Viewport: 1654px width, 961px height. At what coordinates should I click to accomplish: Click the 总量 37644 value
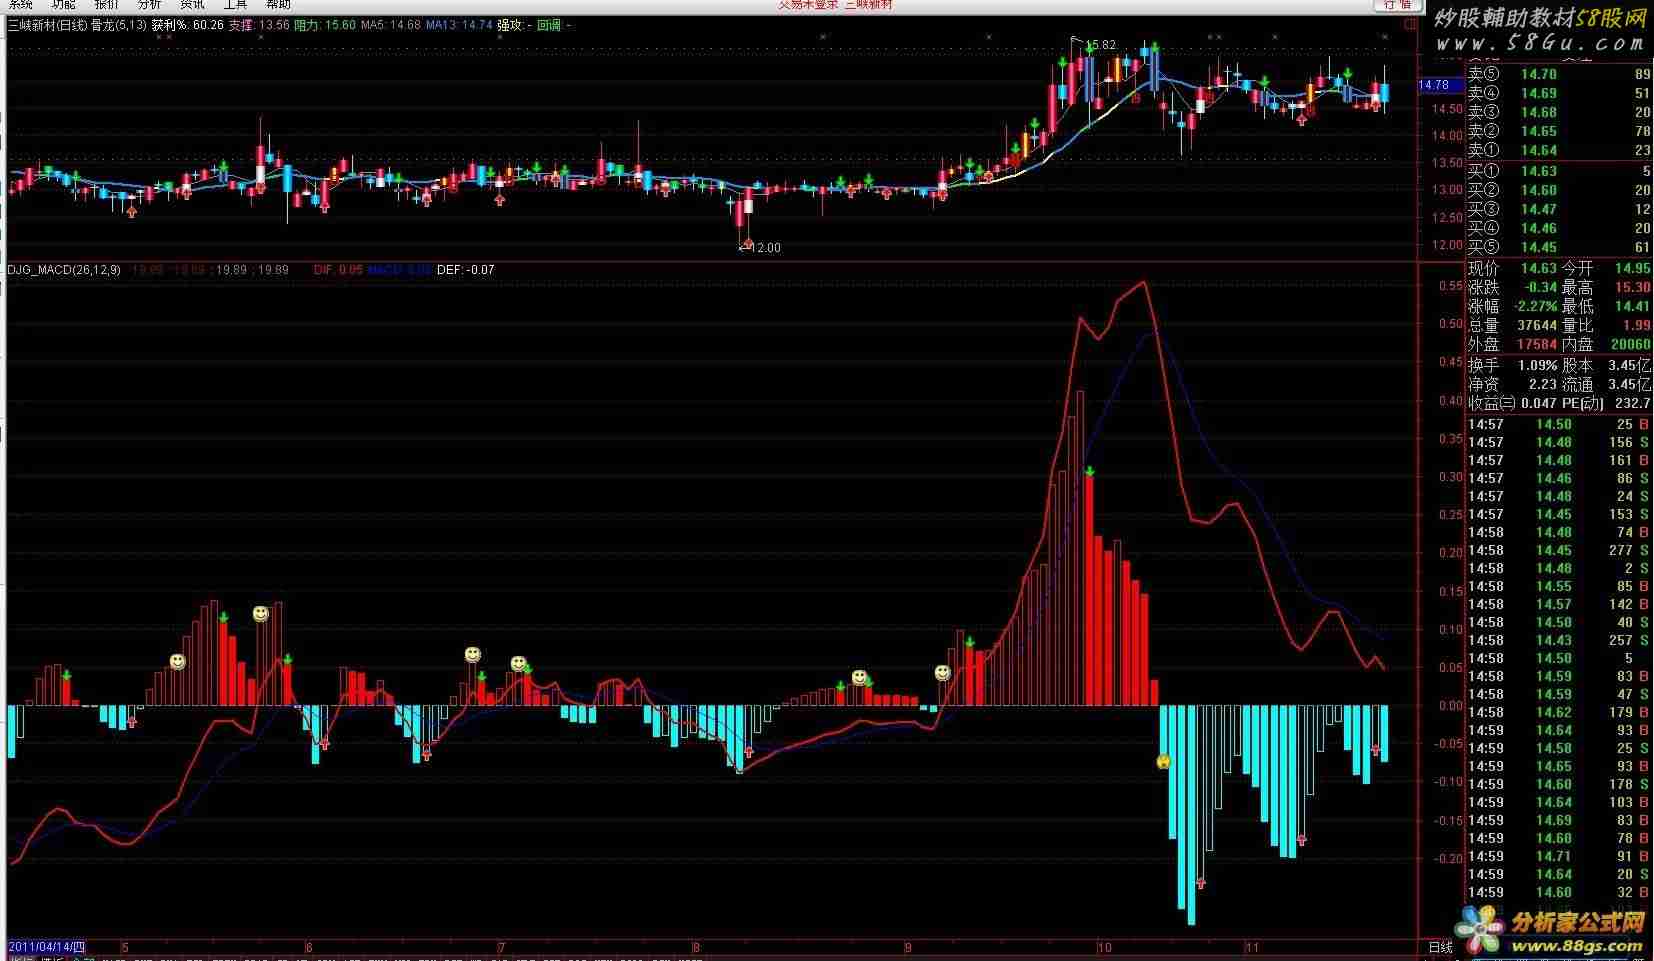(x=1536, y=325)
